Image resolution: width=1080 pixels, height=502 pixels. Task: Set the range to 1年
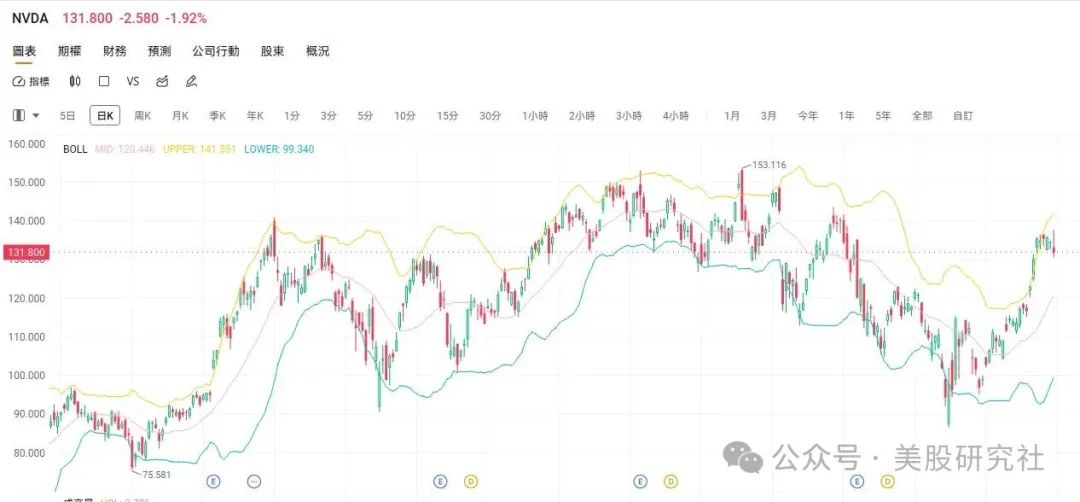(846, 116)
